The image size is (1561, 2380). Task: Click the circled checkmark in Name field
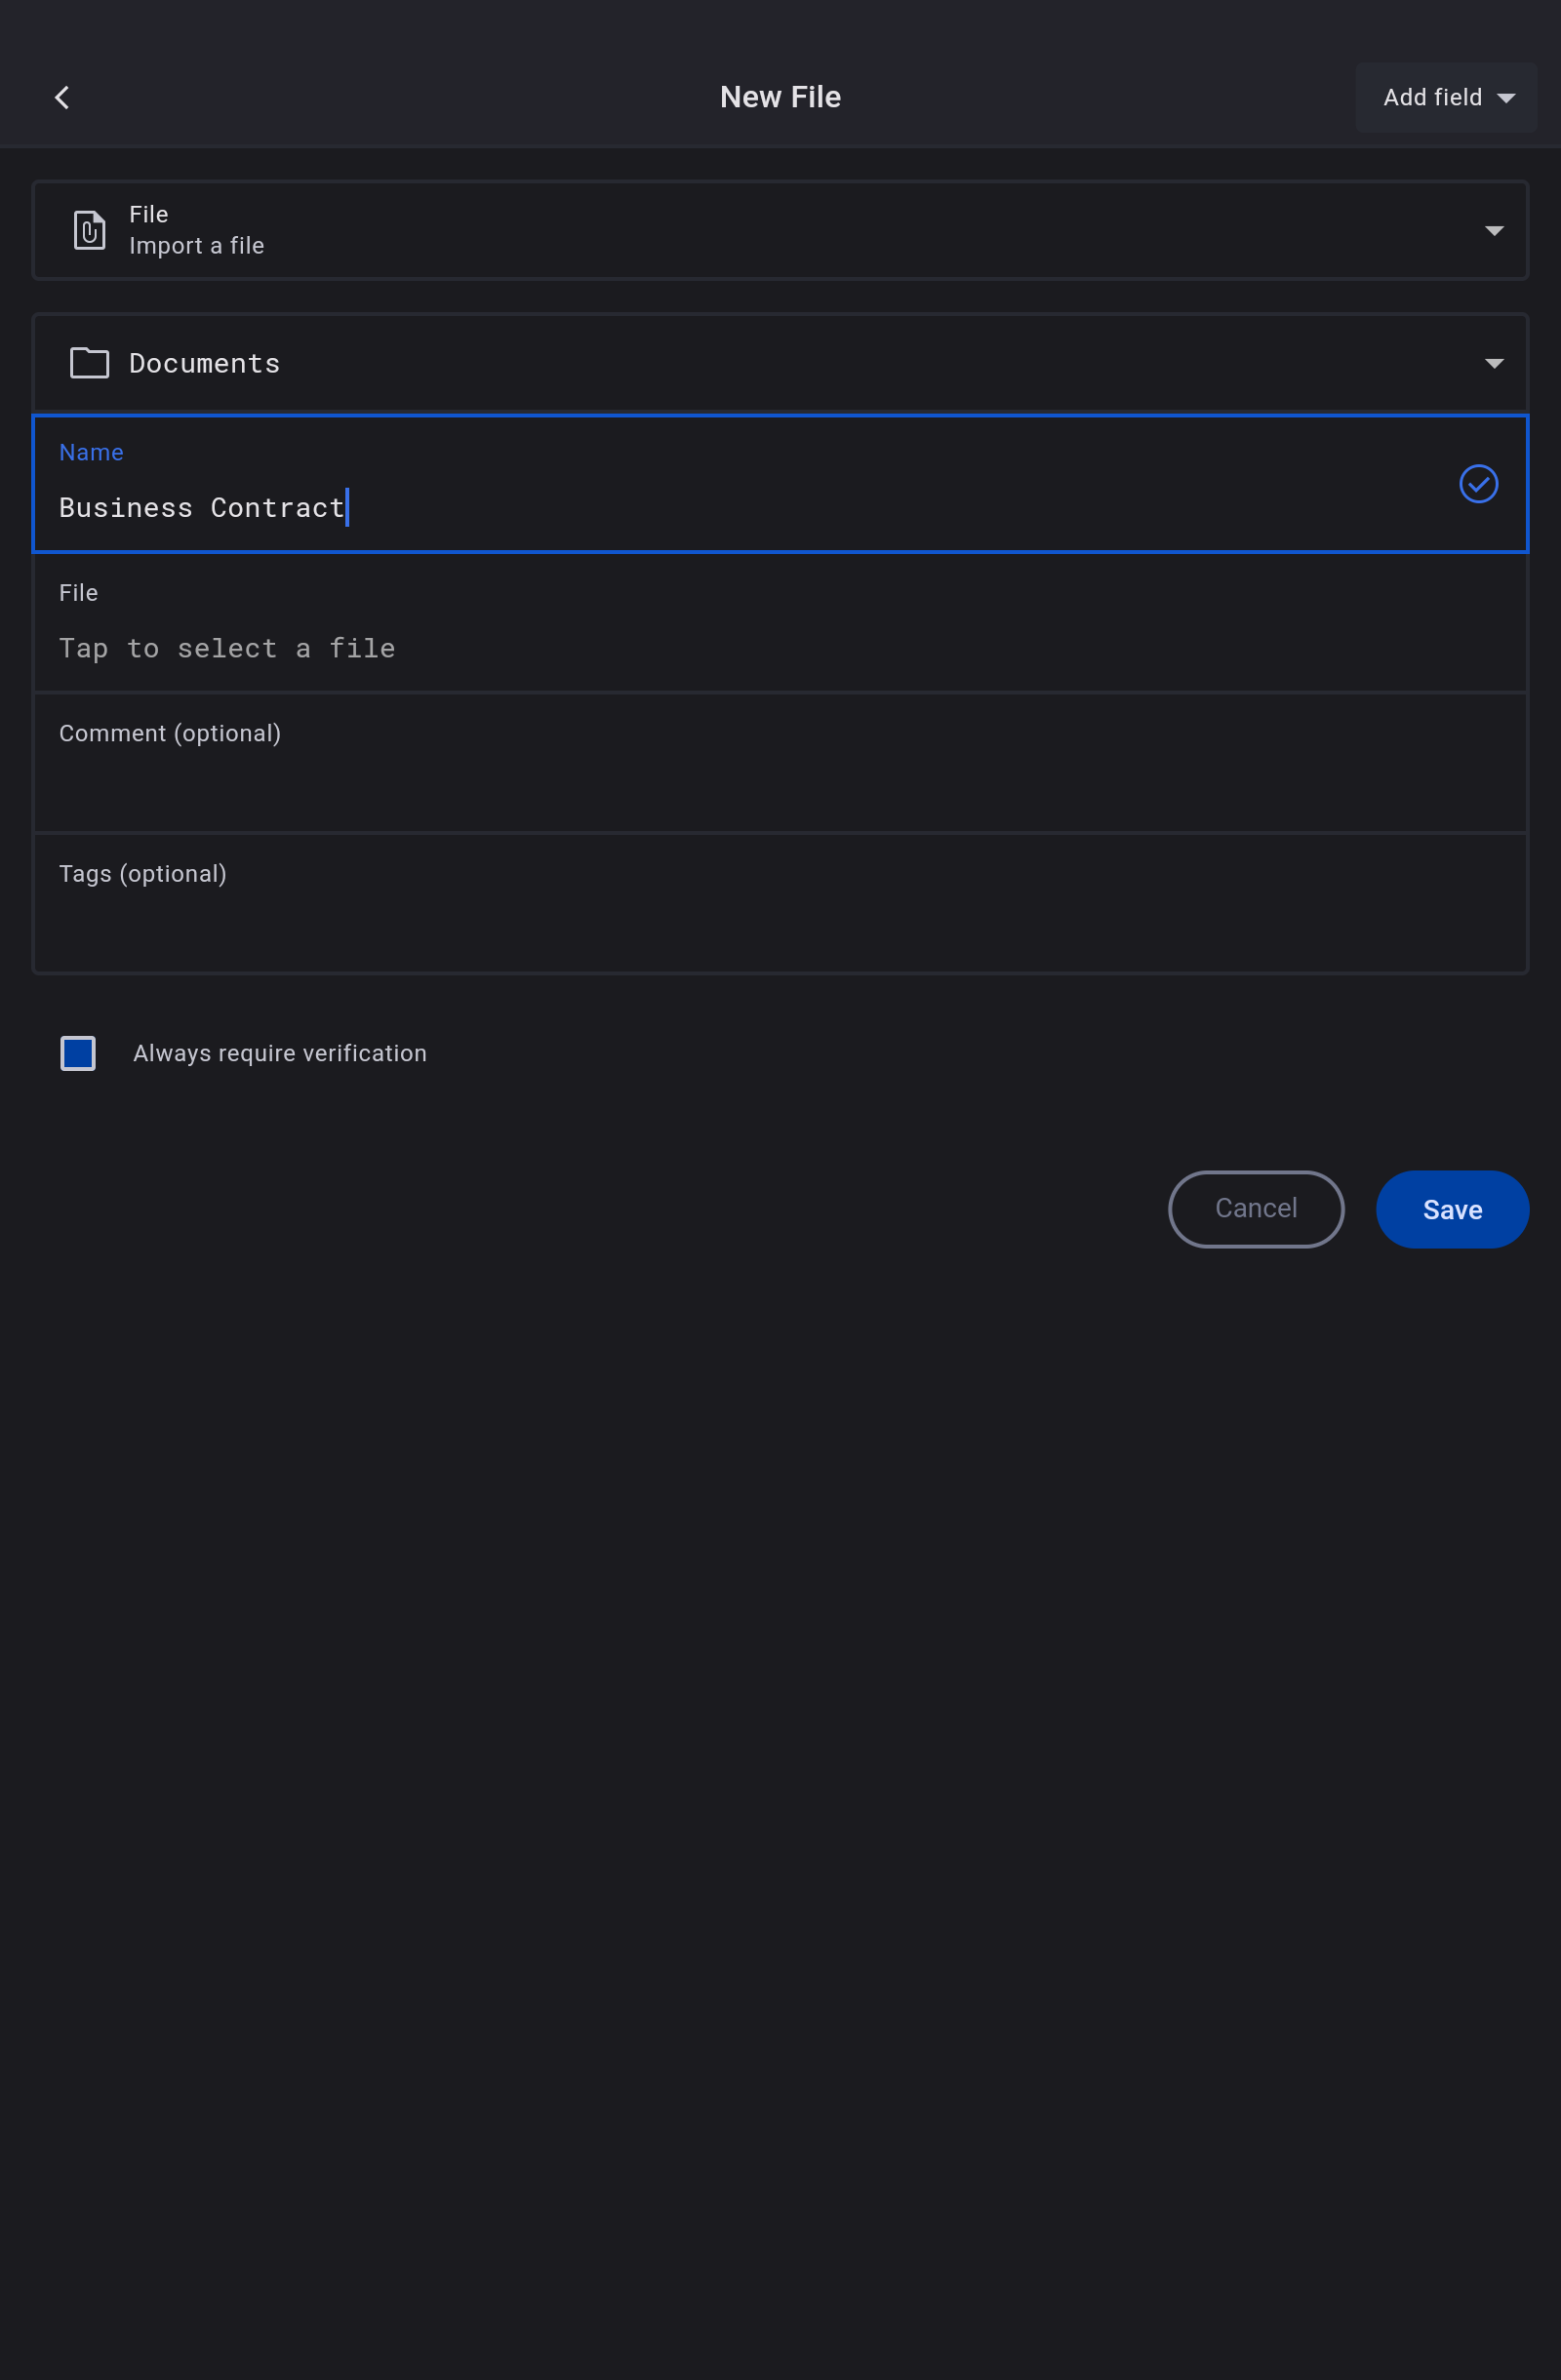pos(1478,484)
